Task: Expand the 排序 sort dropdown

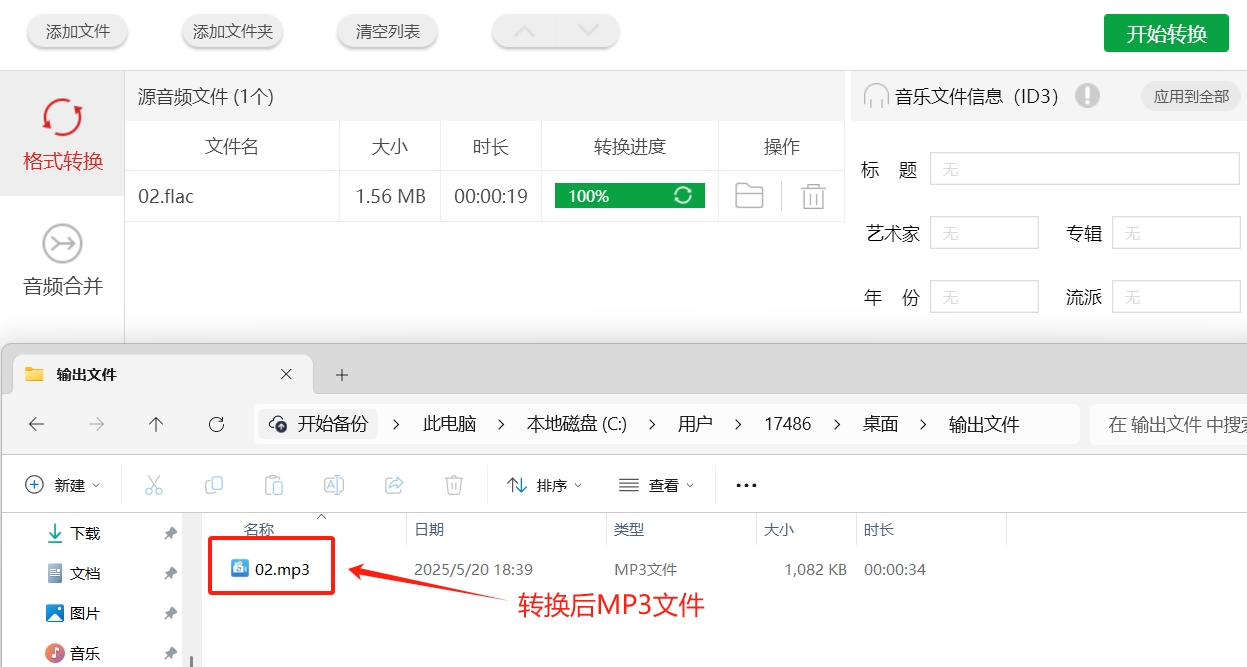Action: [x=545, y=485]
